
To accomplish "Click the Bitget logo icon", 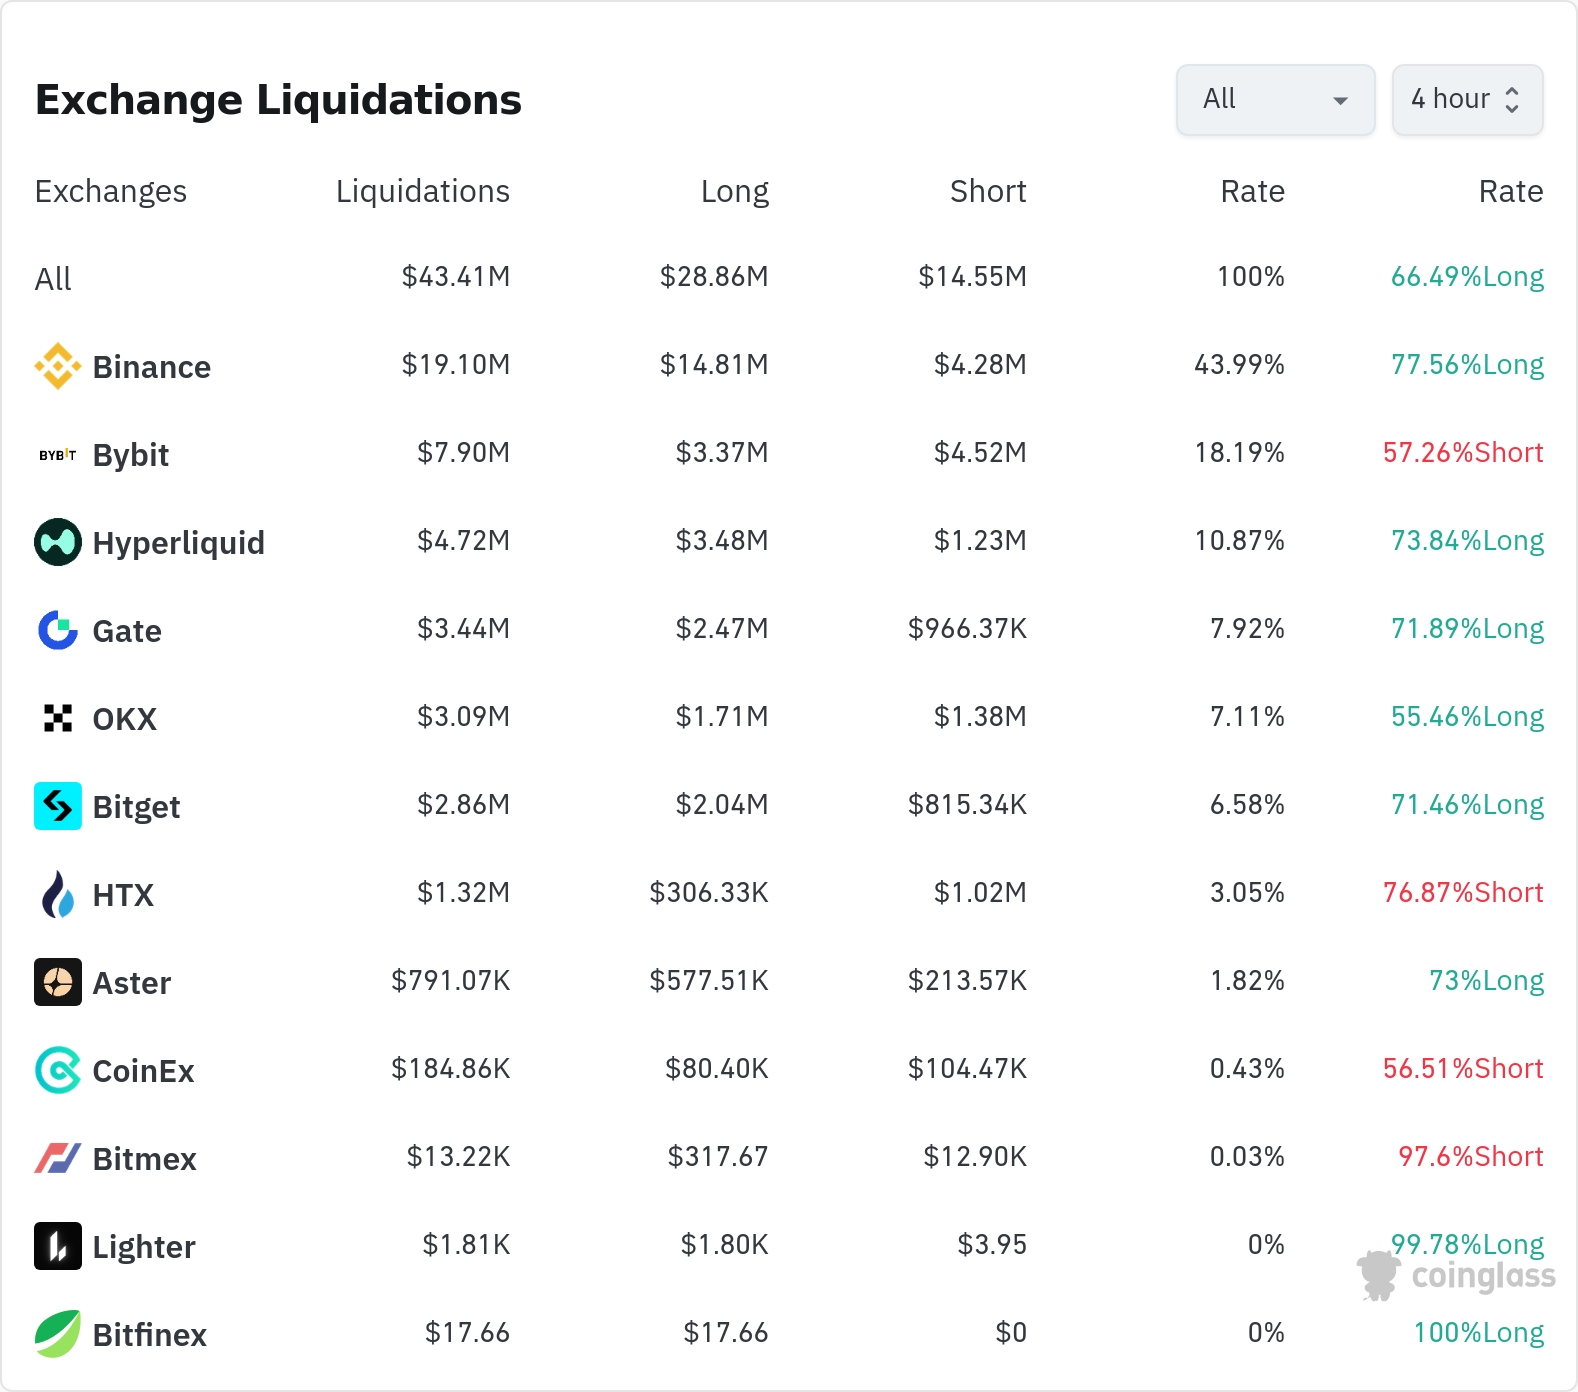I will point(58,806).
